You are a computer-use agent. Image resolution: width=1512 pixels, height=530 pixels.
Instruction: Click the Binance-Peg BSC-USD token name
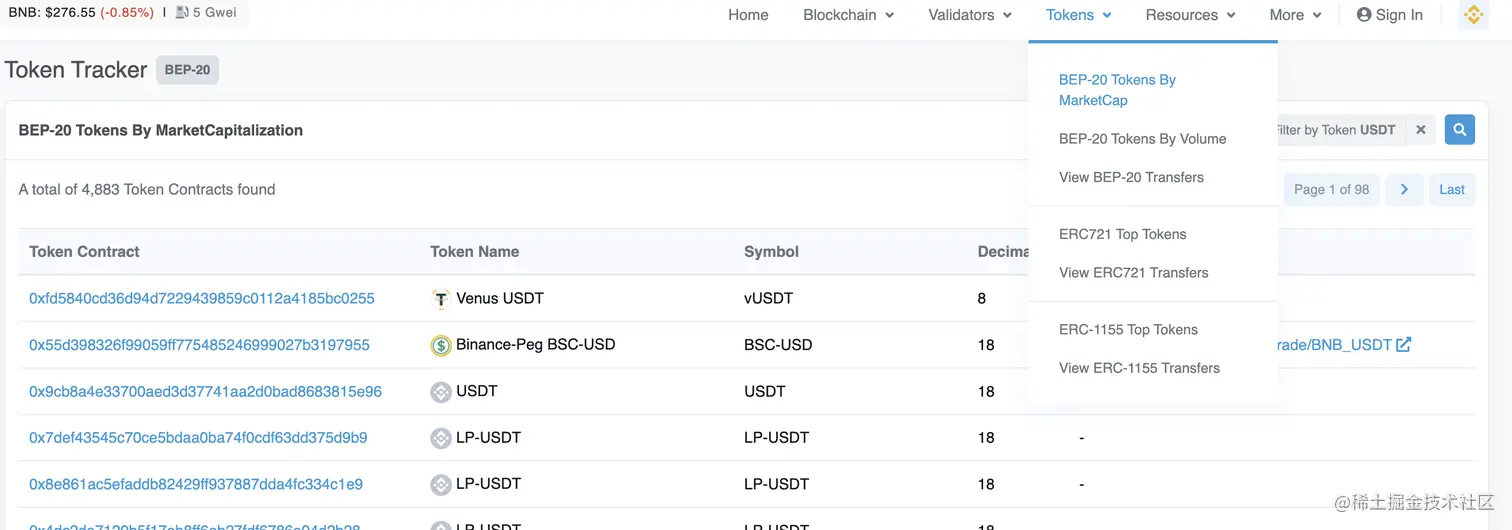point(535,344)
